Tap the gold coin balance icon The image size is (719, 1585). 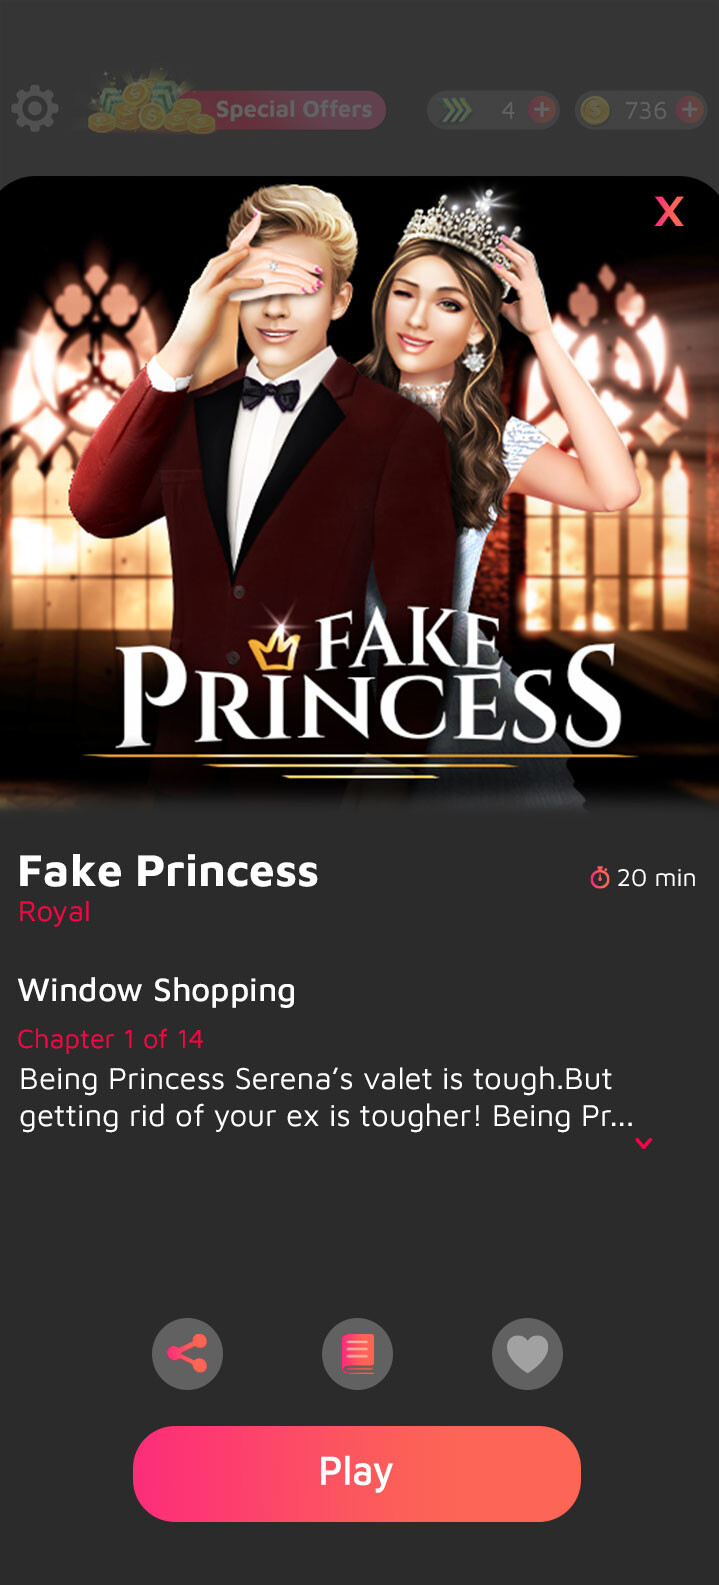[595, 110]
